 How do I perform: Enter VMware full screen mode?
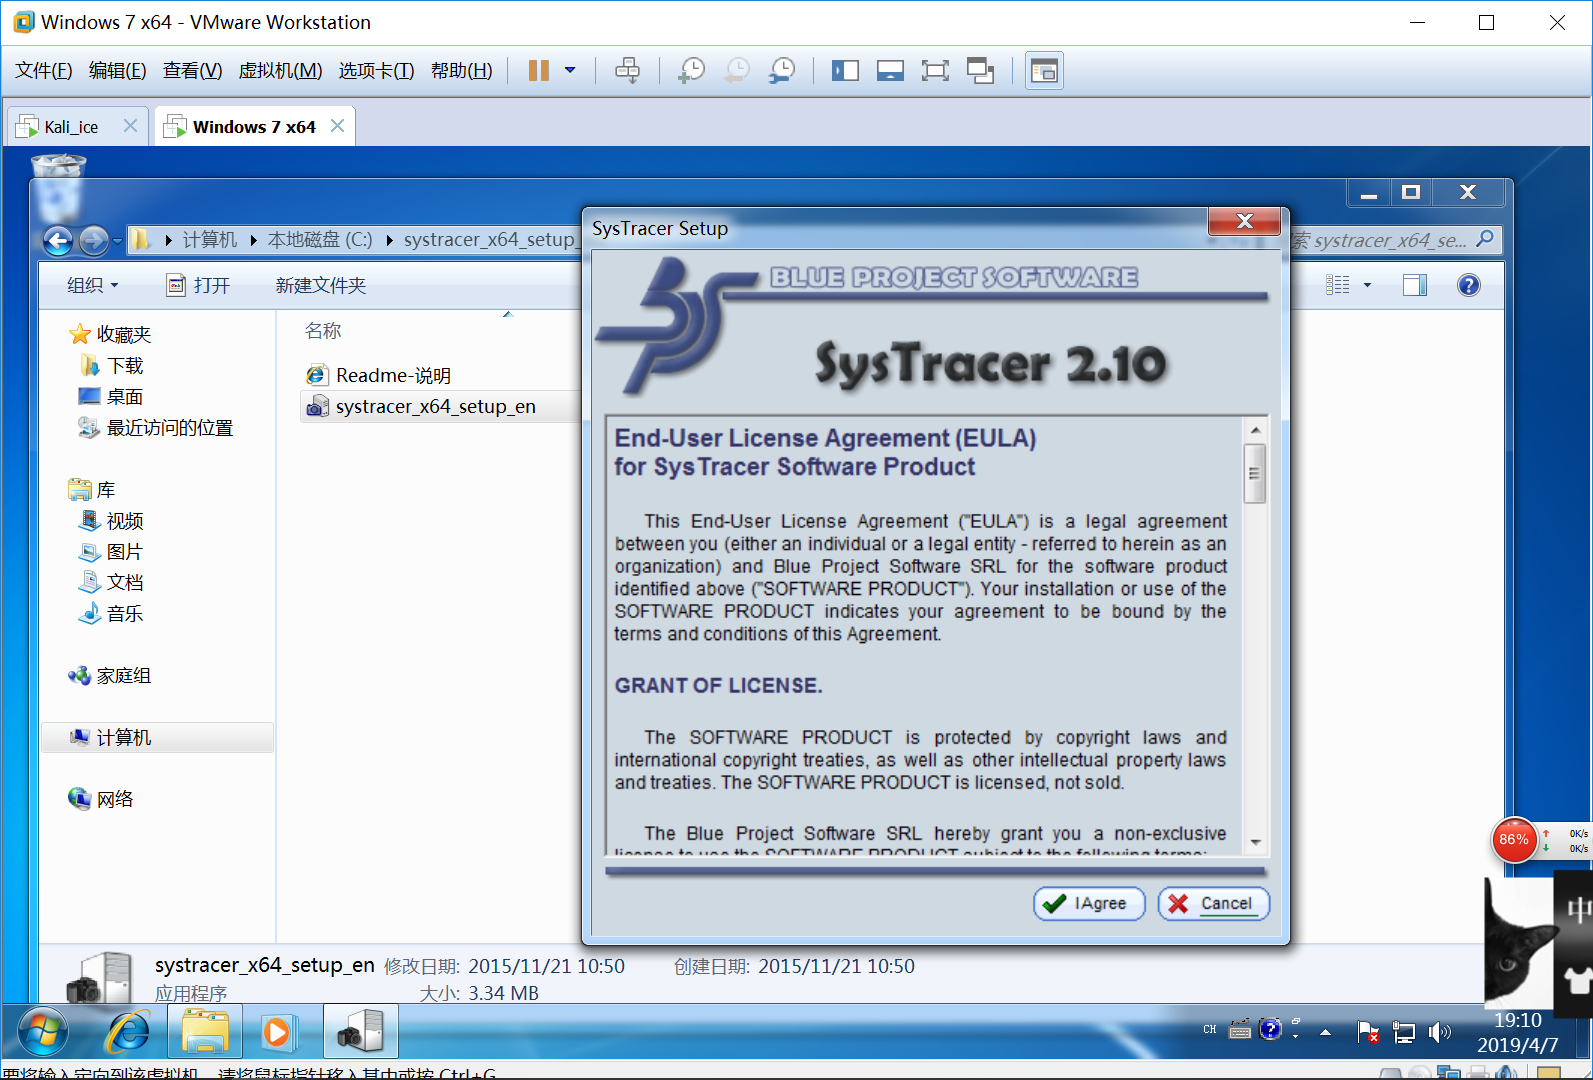tap(935, 70)
